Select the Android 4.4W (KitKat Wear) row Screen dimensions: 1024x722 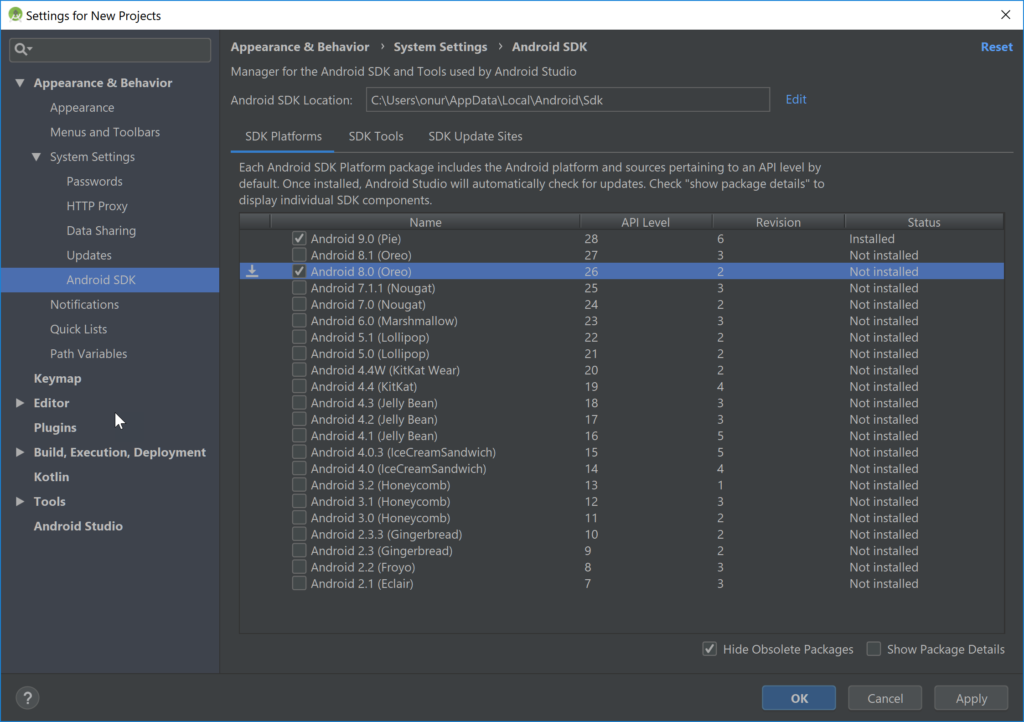pos(621,369)
